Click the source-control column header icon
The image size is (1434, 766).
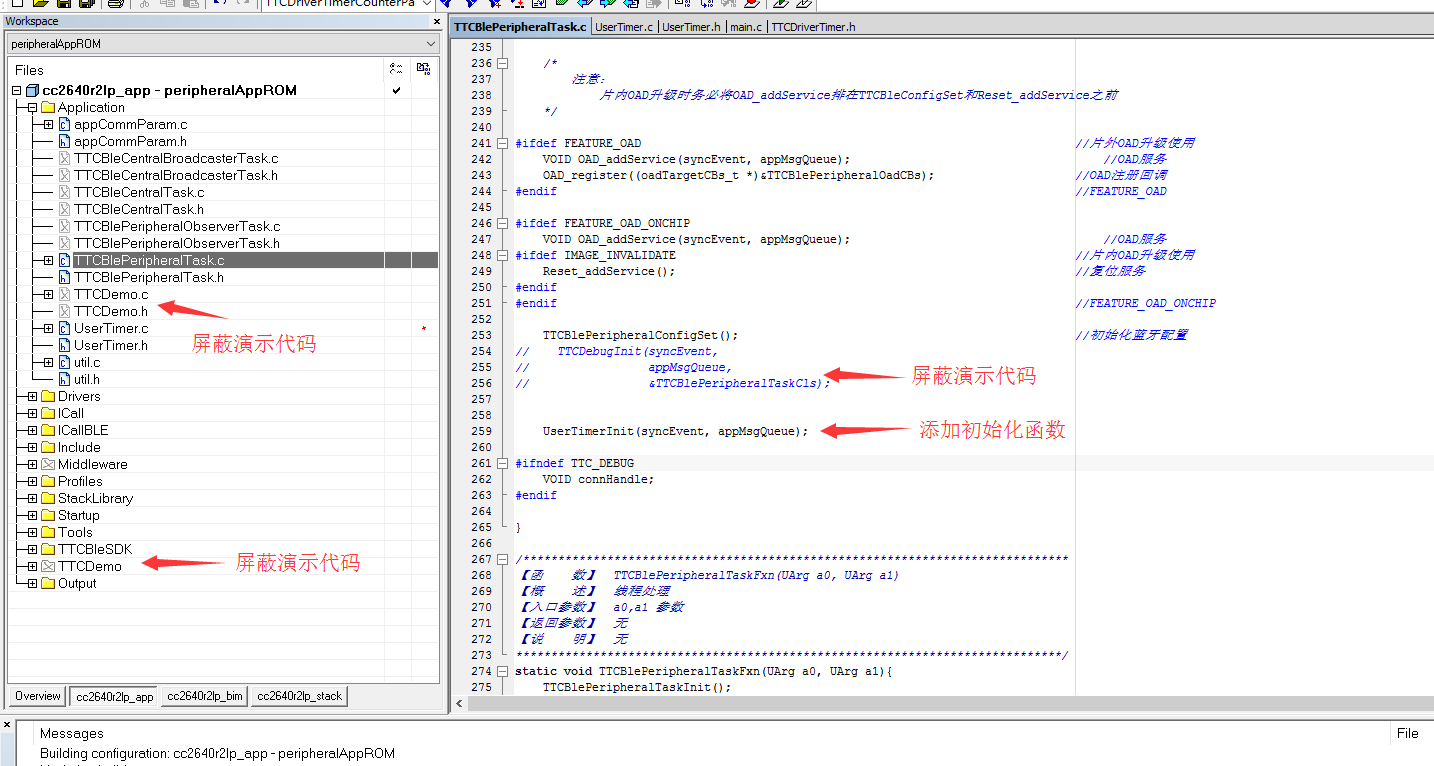click(423, 69)
